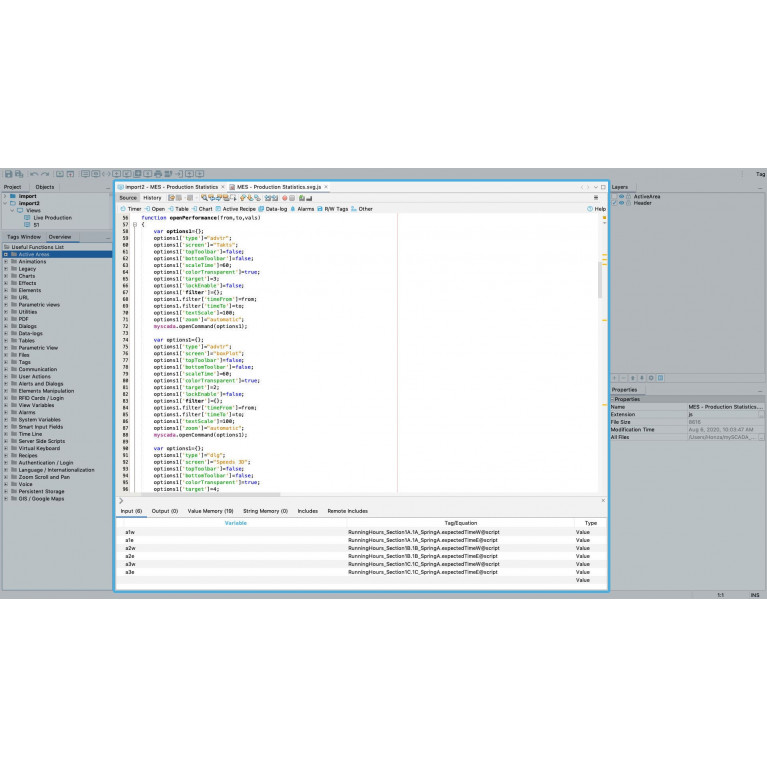Image resolution: width=767 pixels, height=767 pixels.
Task: Collapse the Views tree node
Action: (x=13, y=210)
